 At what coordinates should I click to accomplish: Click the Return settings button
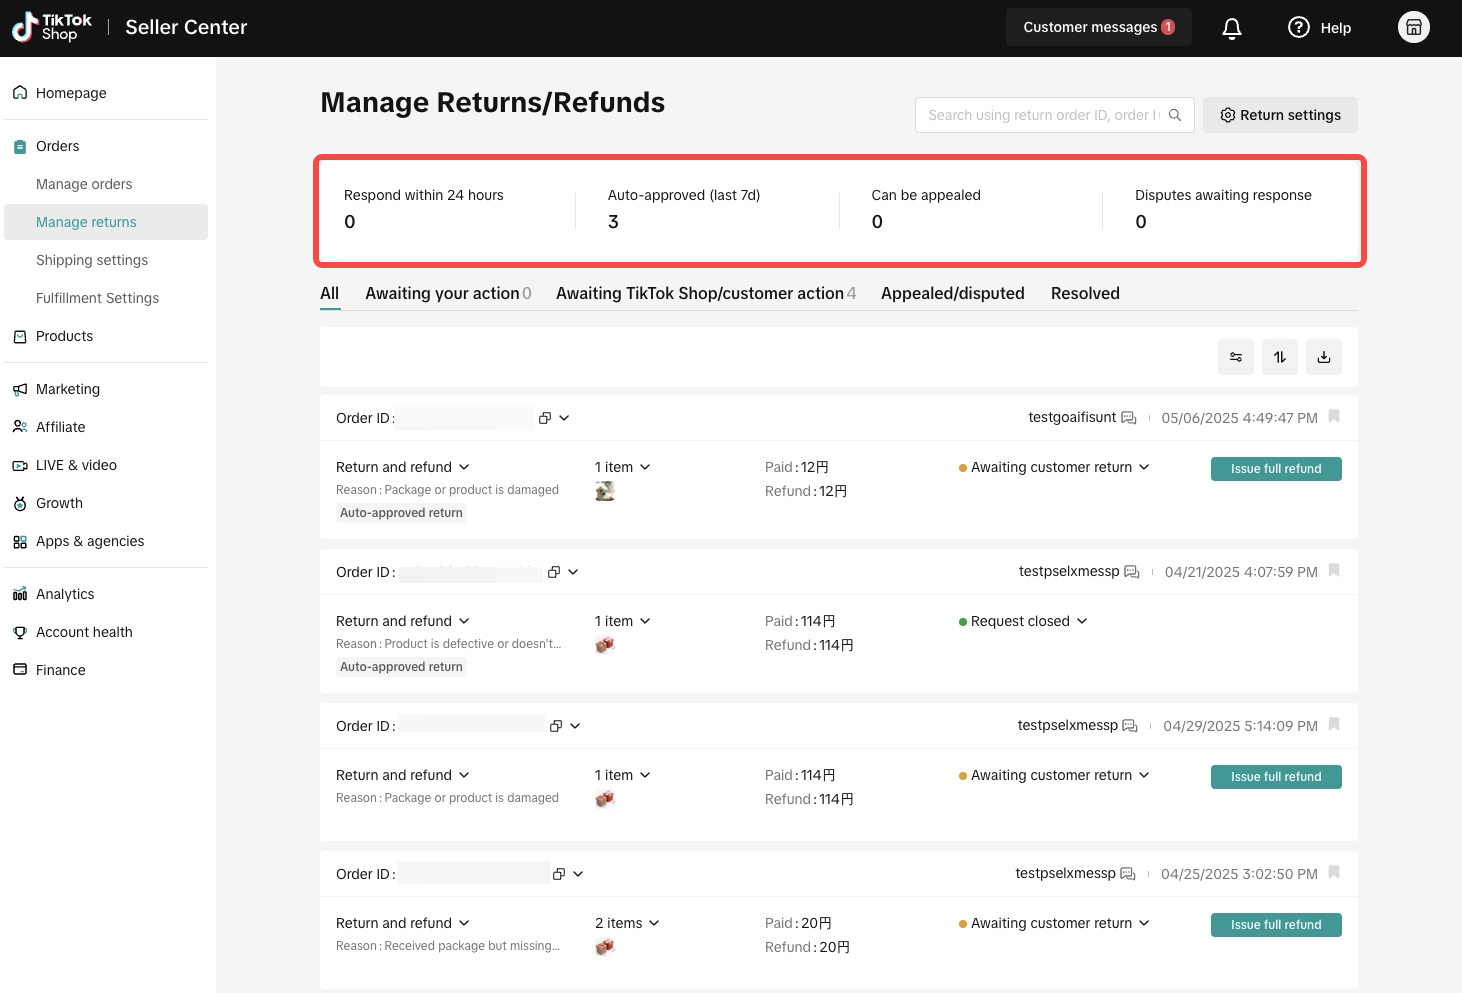coord(1280,115)
